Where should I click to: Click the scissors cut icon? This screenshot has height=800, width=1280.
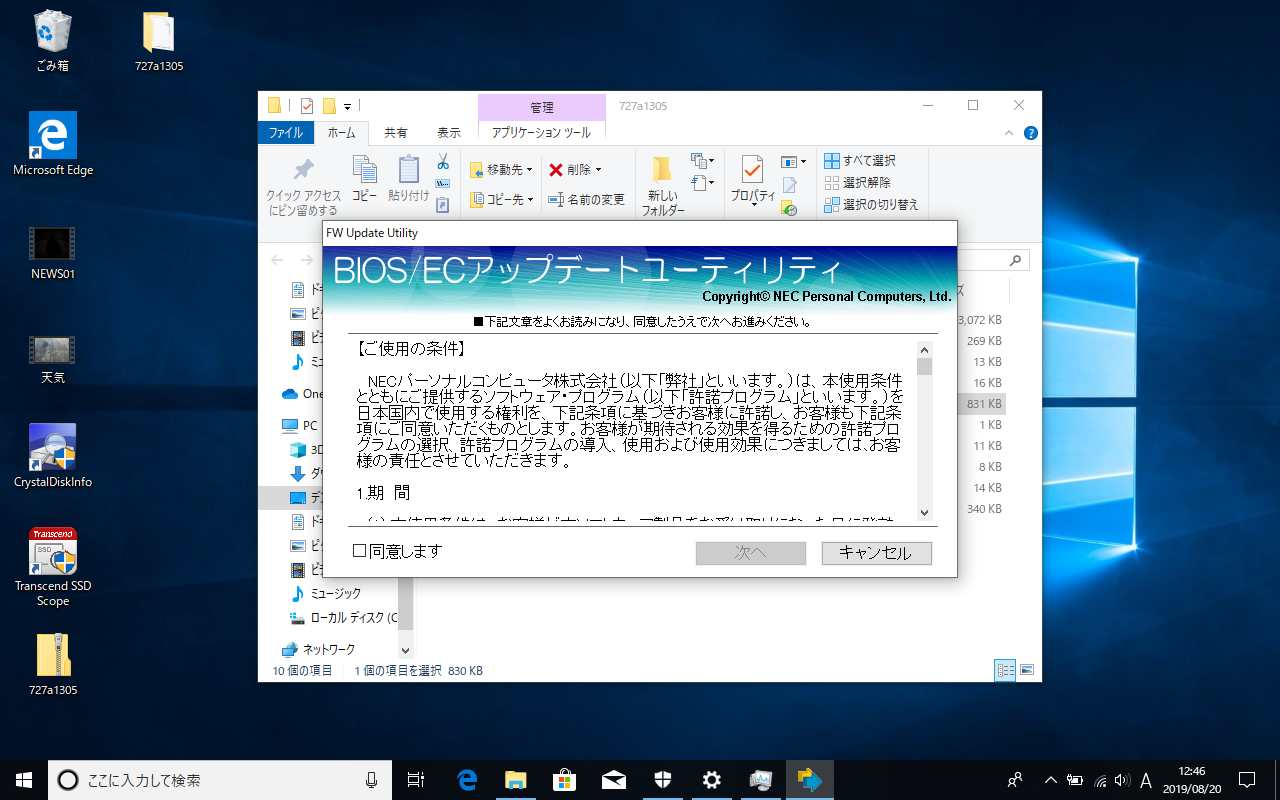click(x=442, y=162)
